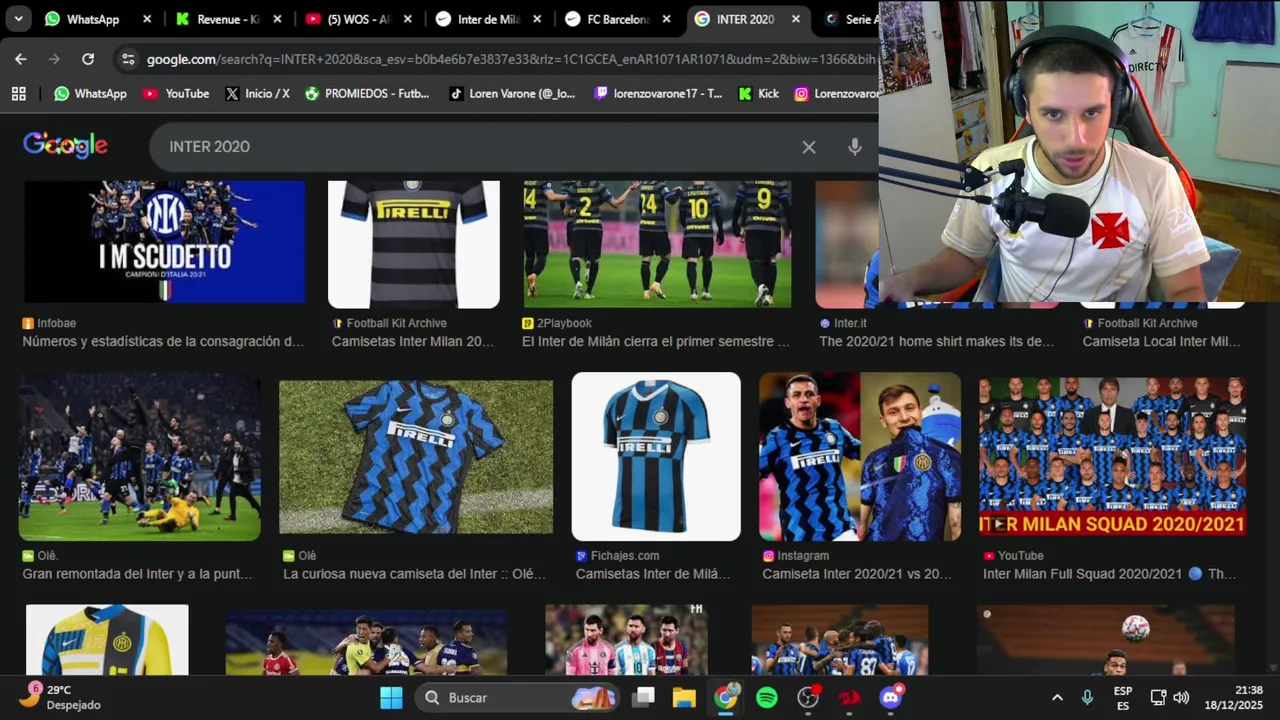Open Google Chrome from taskbar
Viewport: 1280px width, 720px height.
[x=726, y=697]
